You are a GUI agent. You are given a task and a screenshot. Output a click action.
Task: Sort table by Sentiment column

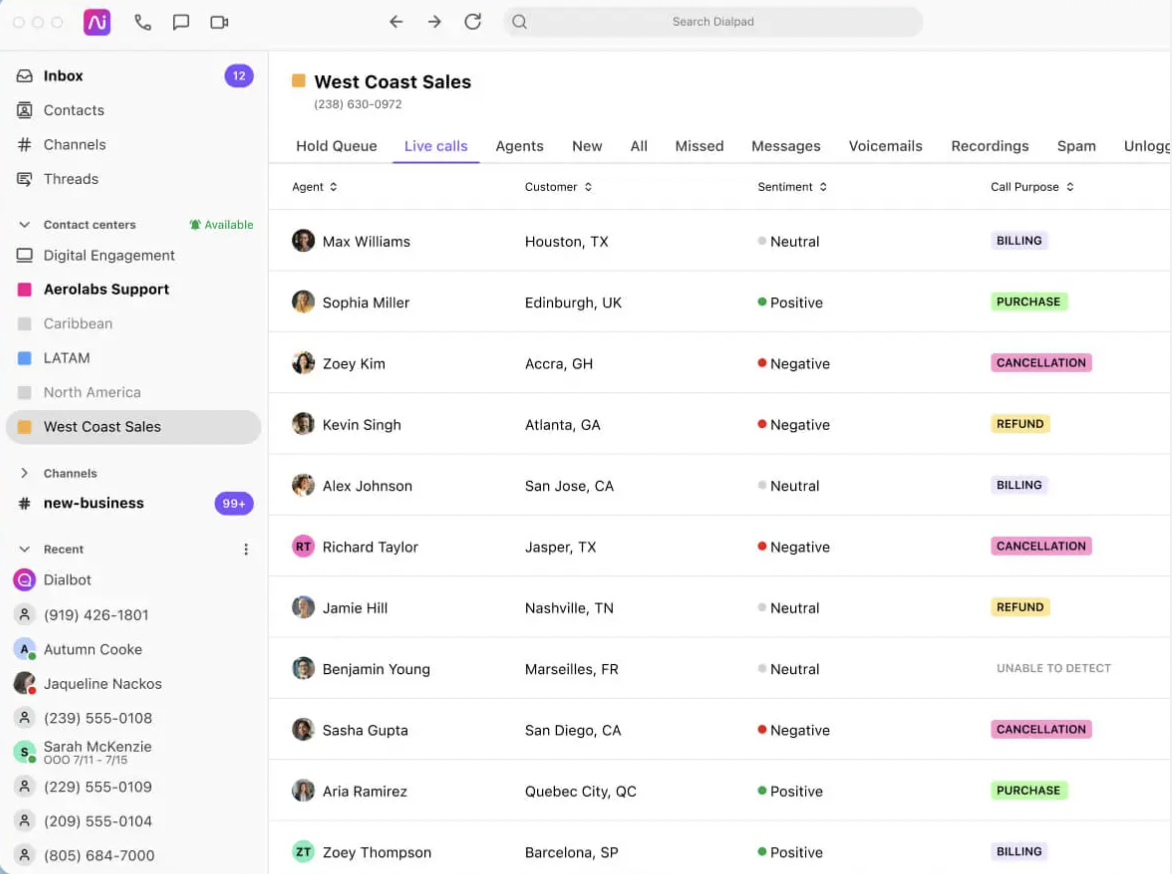coord(792,187)
